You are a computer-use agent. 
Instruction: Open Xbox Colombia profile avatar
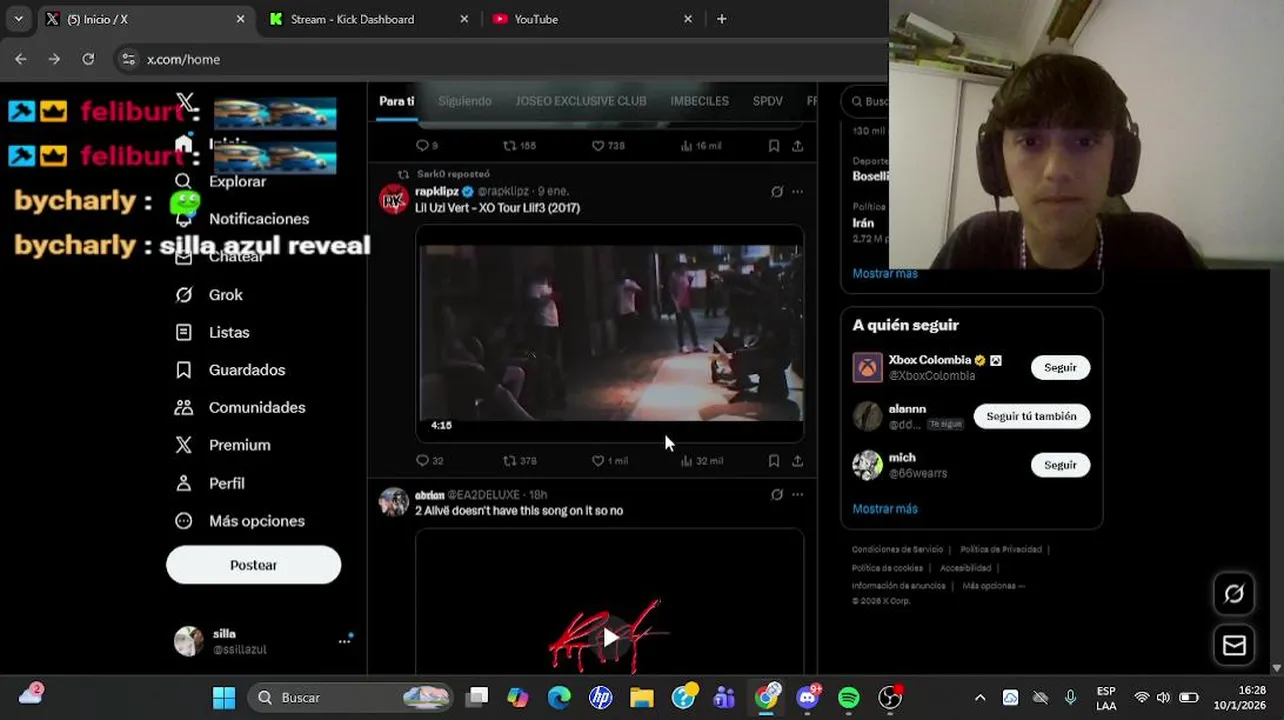pyautogui.click(x=867, y=368)
